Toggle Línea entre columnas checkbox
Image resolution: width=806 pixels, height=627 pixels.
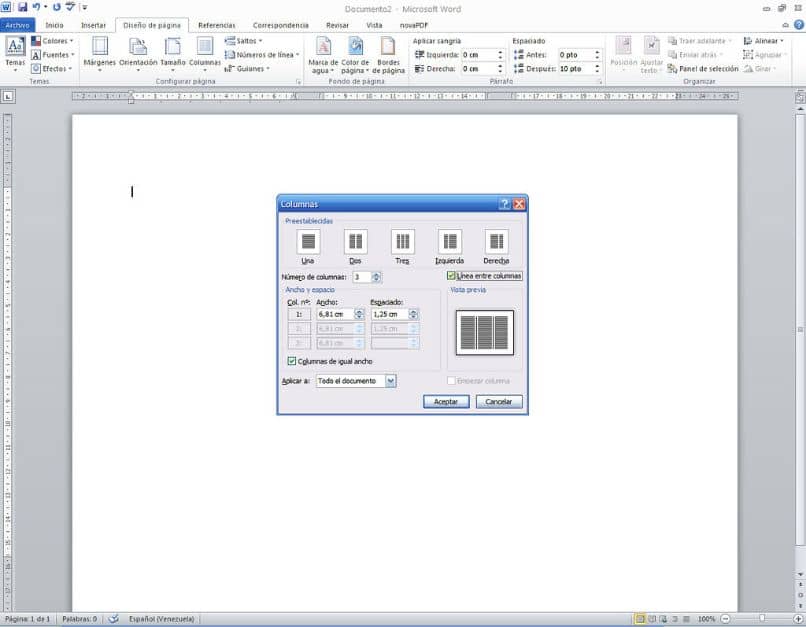click(451, 276)
